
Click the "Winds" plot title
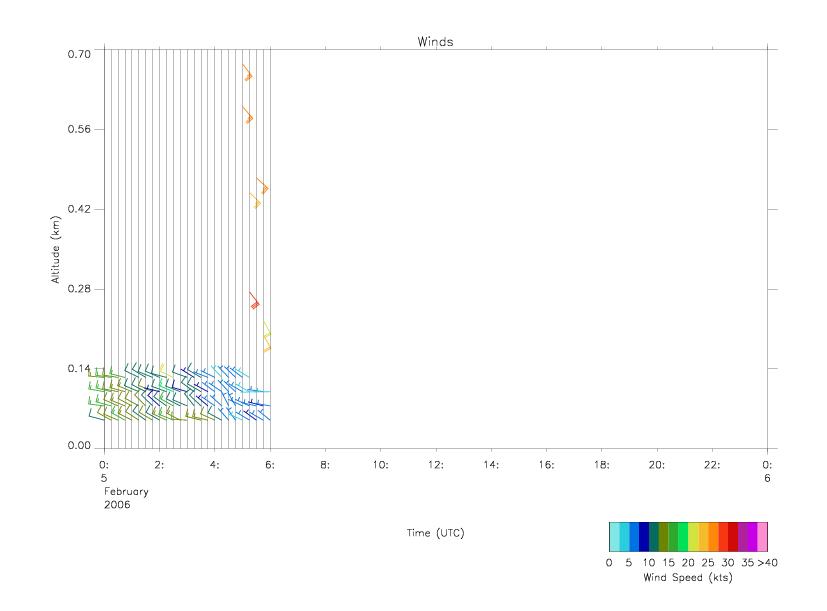click(x=435, y=42)
